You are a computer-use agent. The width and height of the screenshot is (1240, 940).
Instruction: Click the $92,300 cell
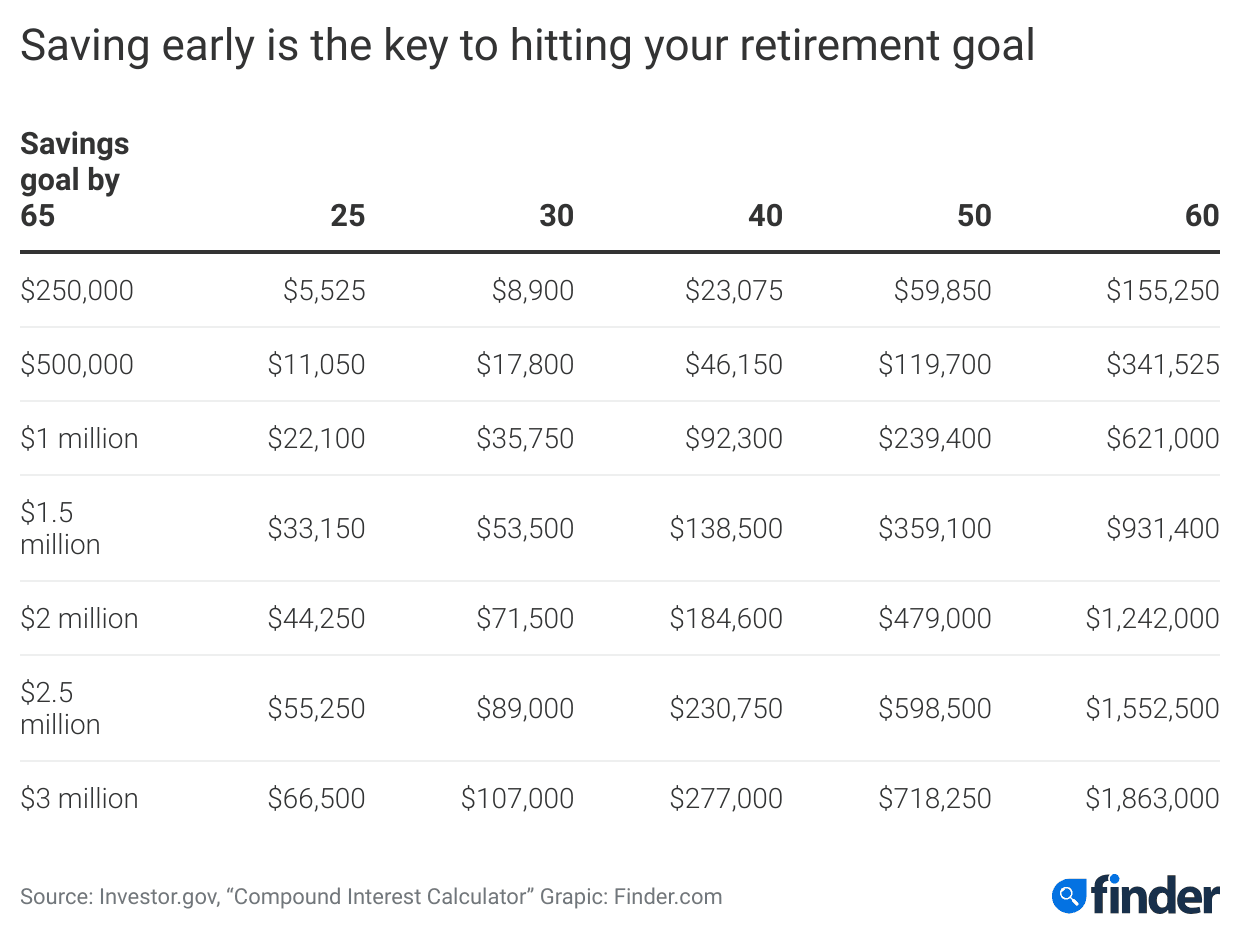(x=734, y=438)
